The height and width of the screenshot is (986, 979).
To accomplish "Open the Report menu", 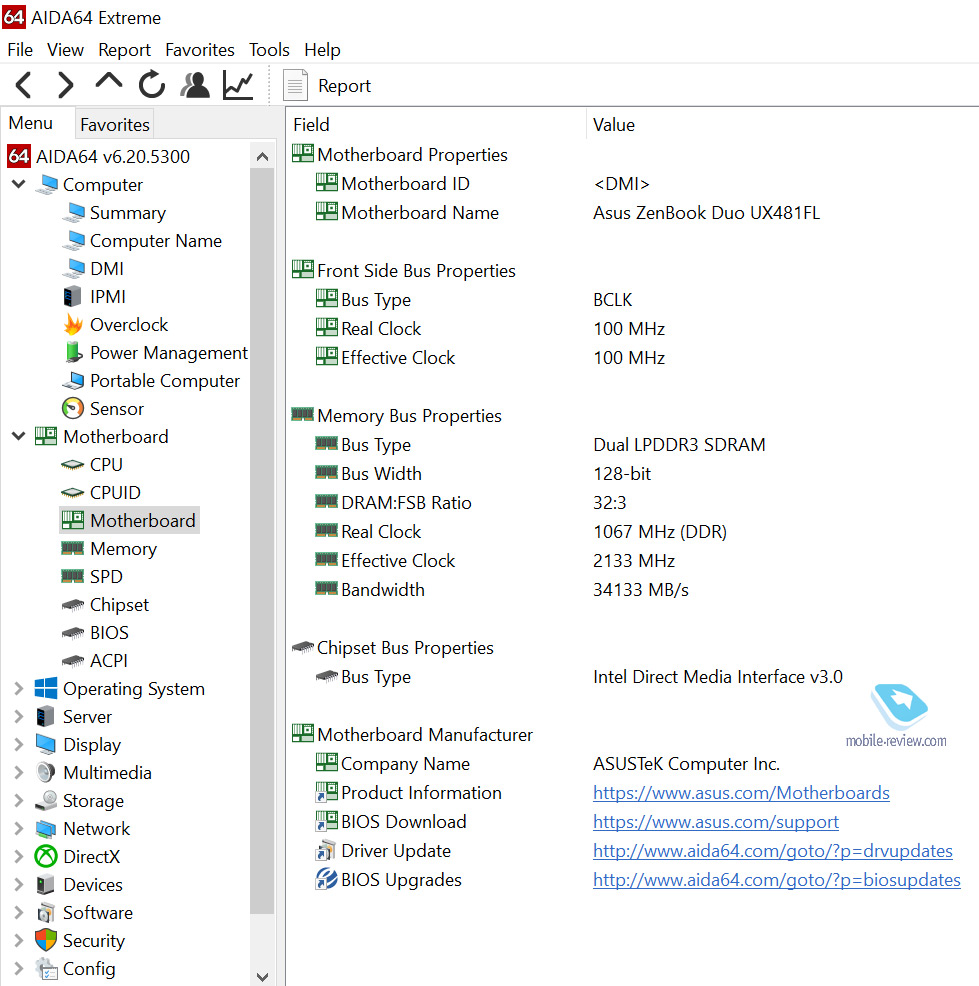I will click(x=124, y=50).
